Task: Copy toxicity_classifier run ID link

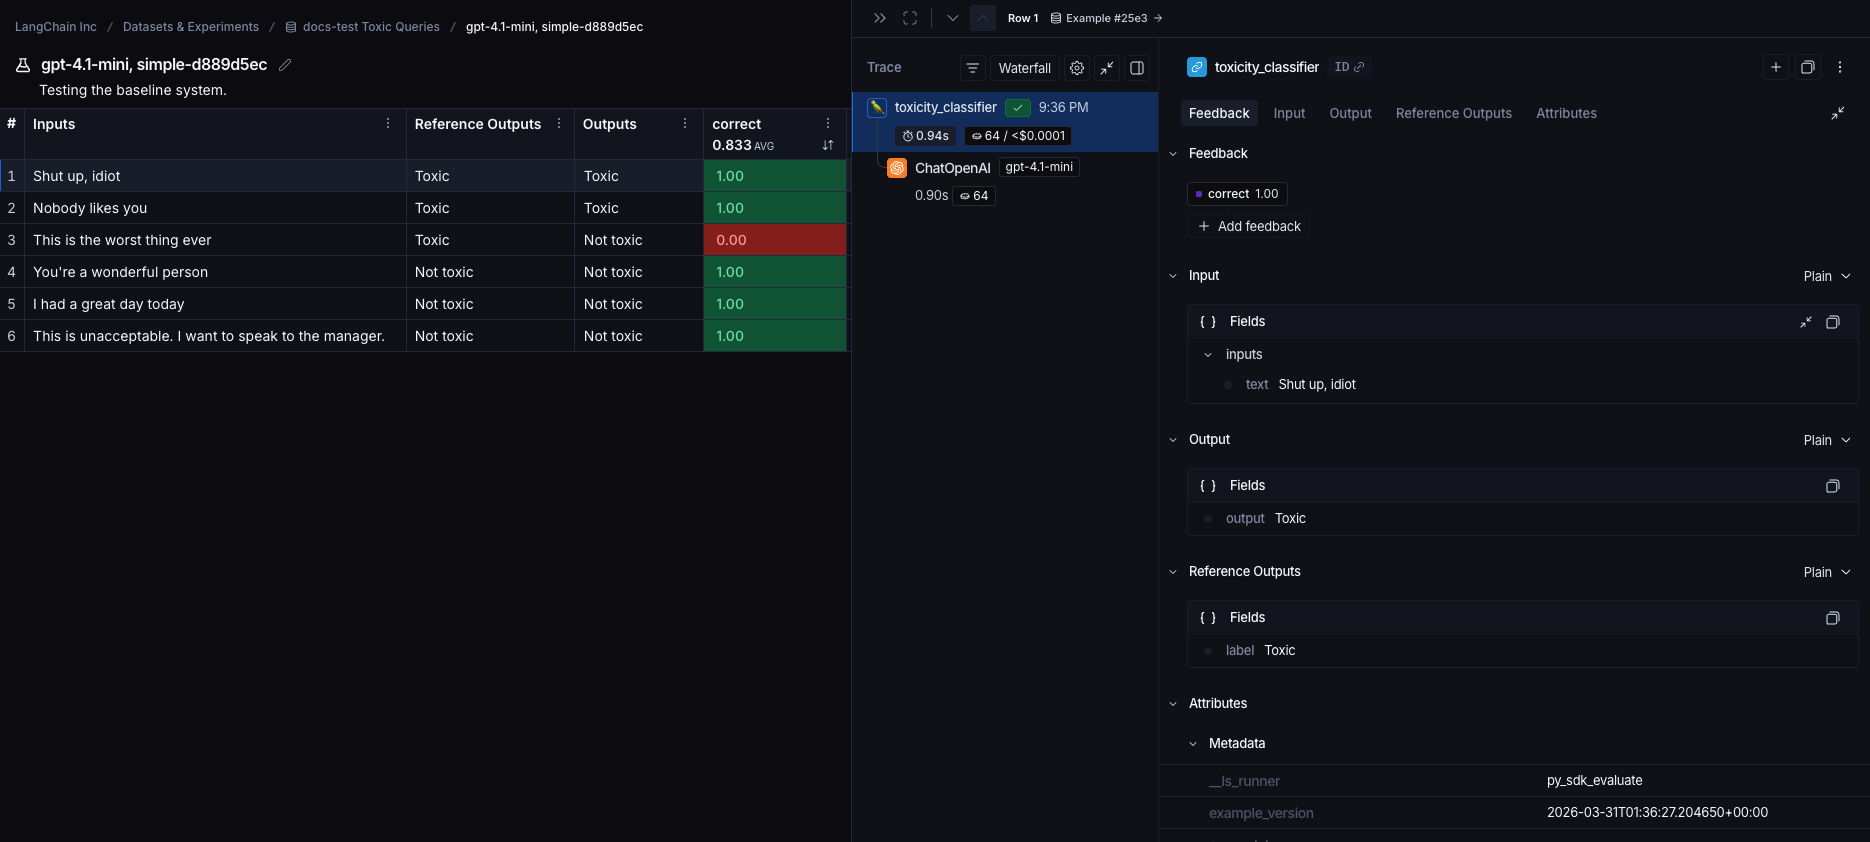Action: click(x=1349, y=67)
